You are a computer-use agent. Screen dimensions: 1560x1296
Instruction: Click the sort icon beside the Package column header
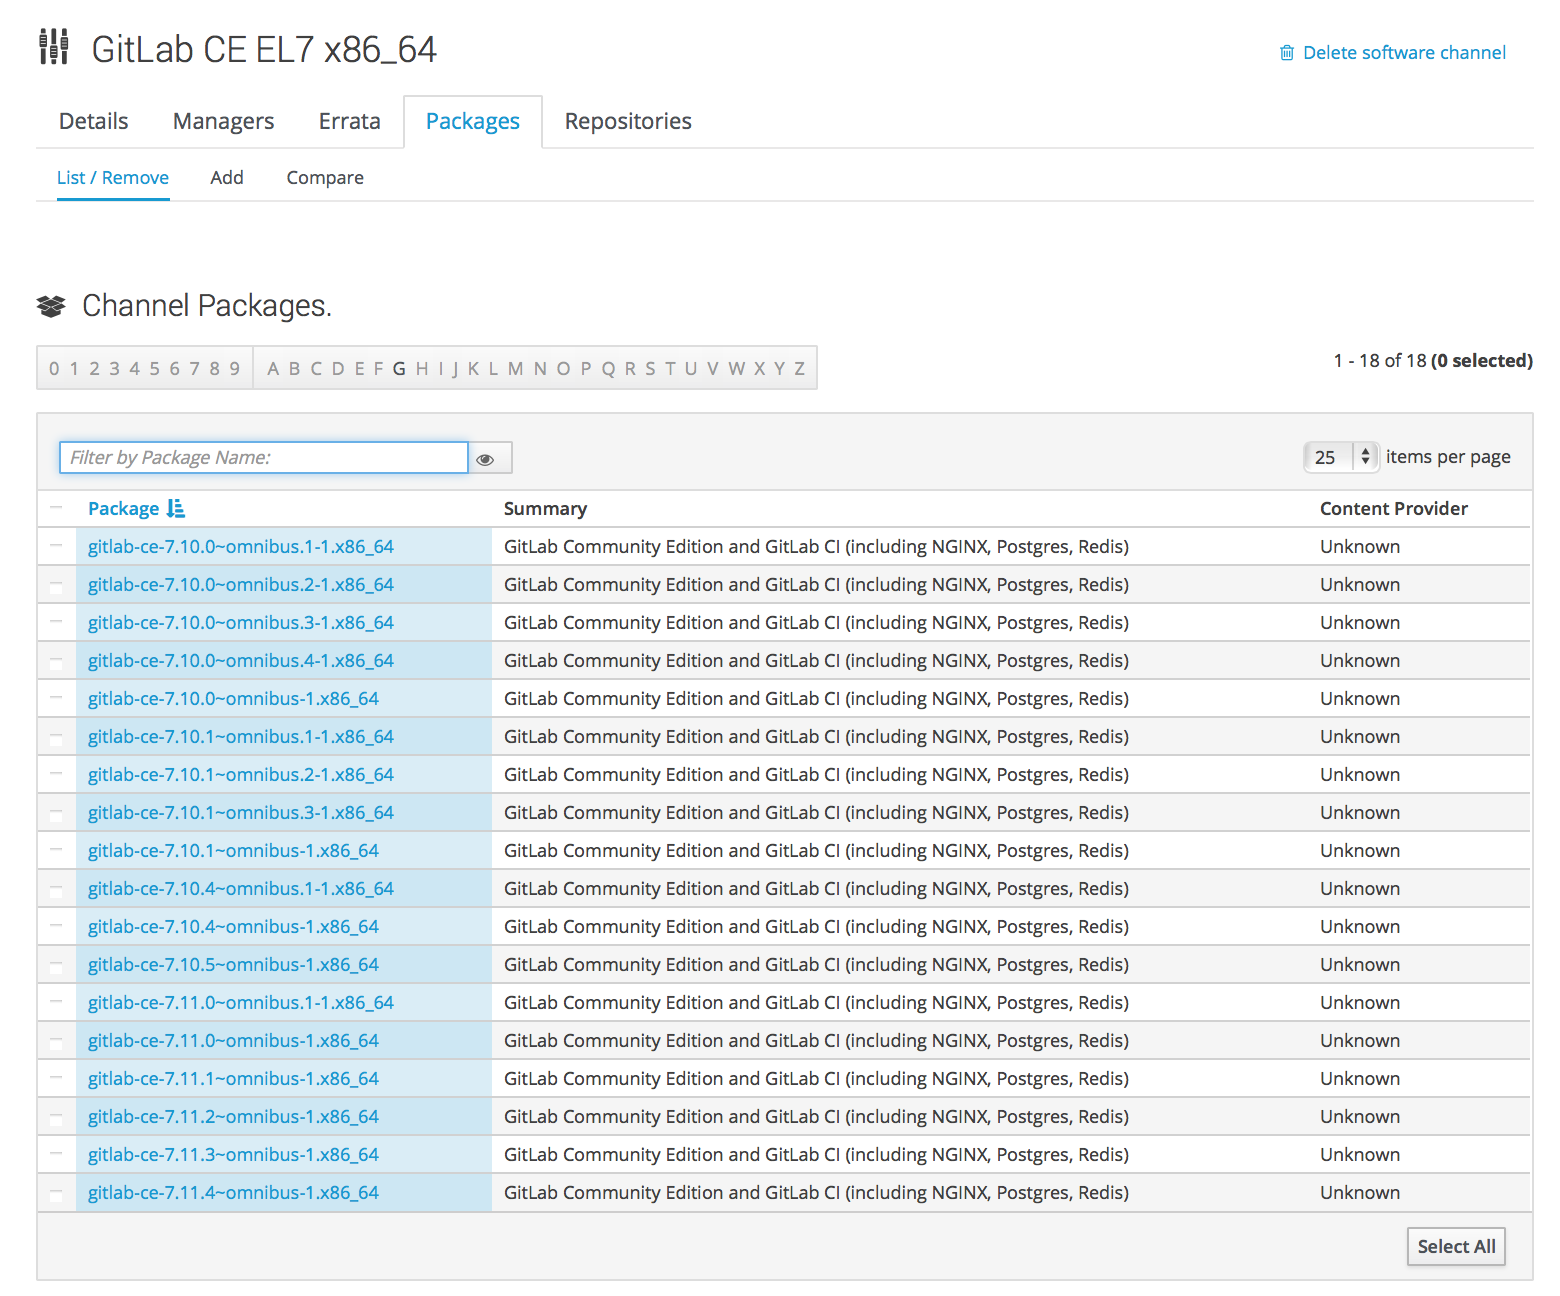coord(177,508)
